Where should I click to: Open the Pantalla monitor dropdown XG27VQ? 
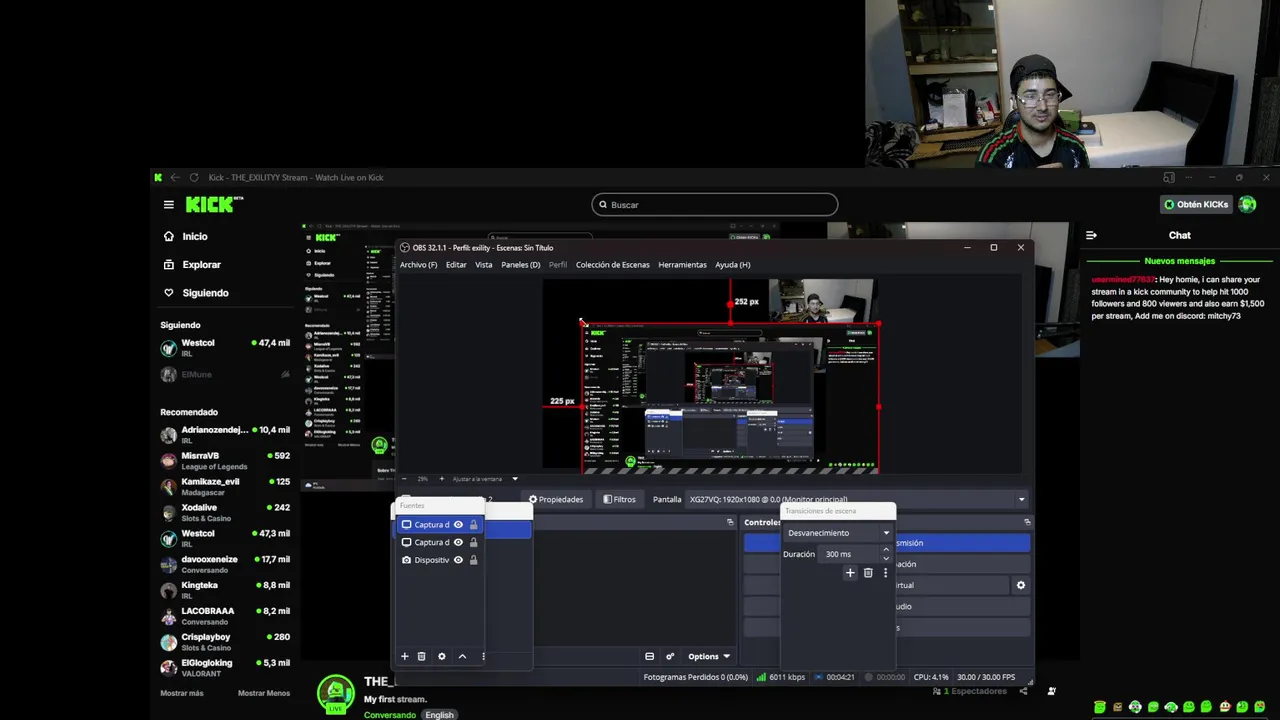pyautogui.click(x=857, y=499)
